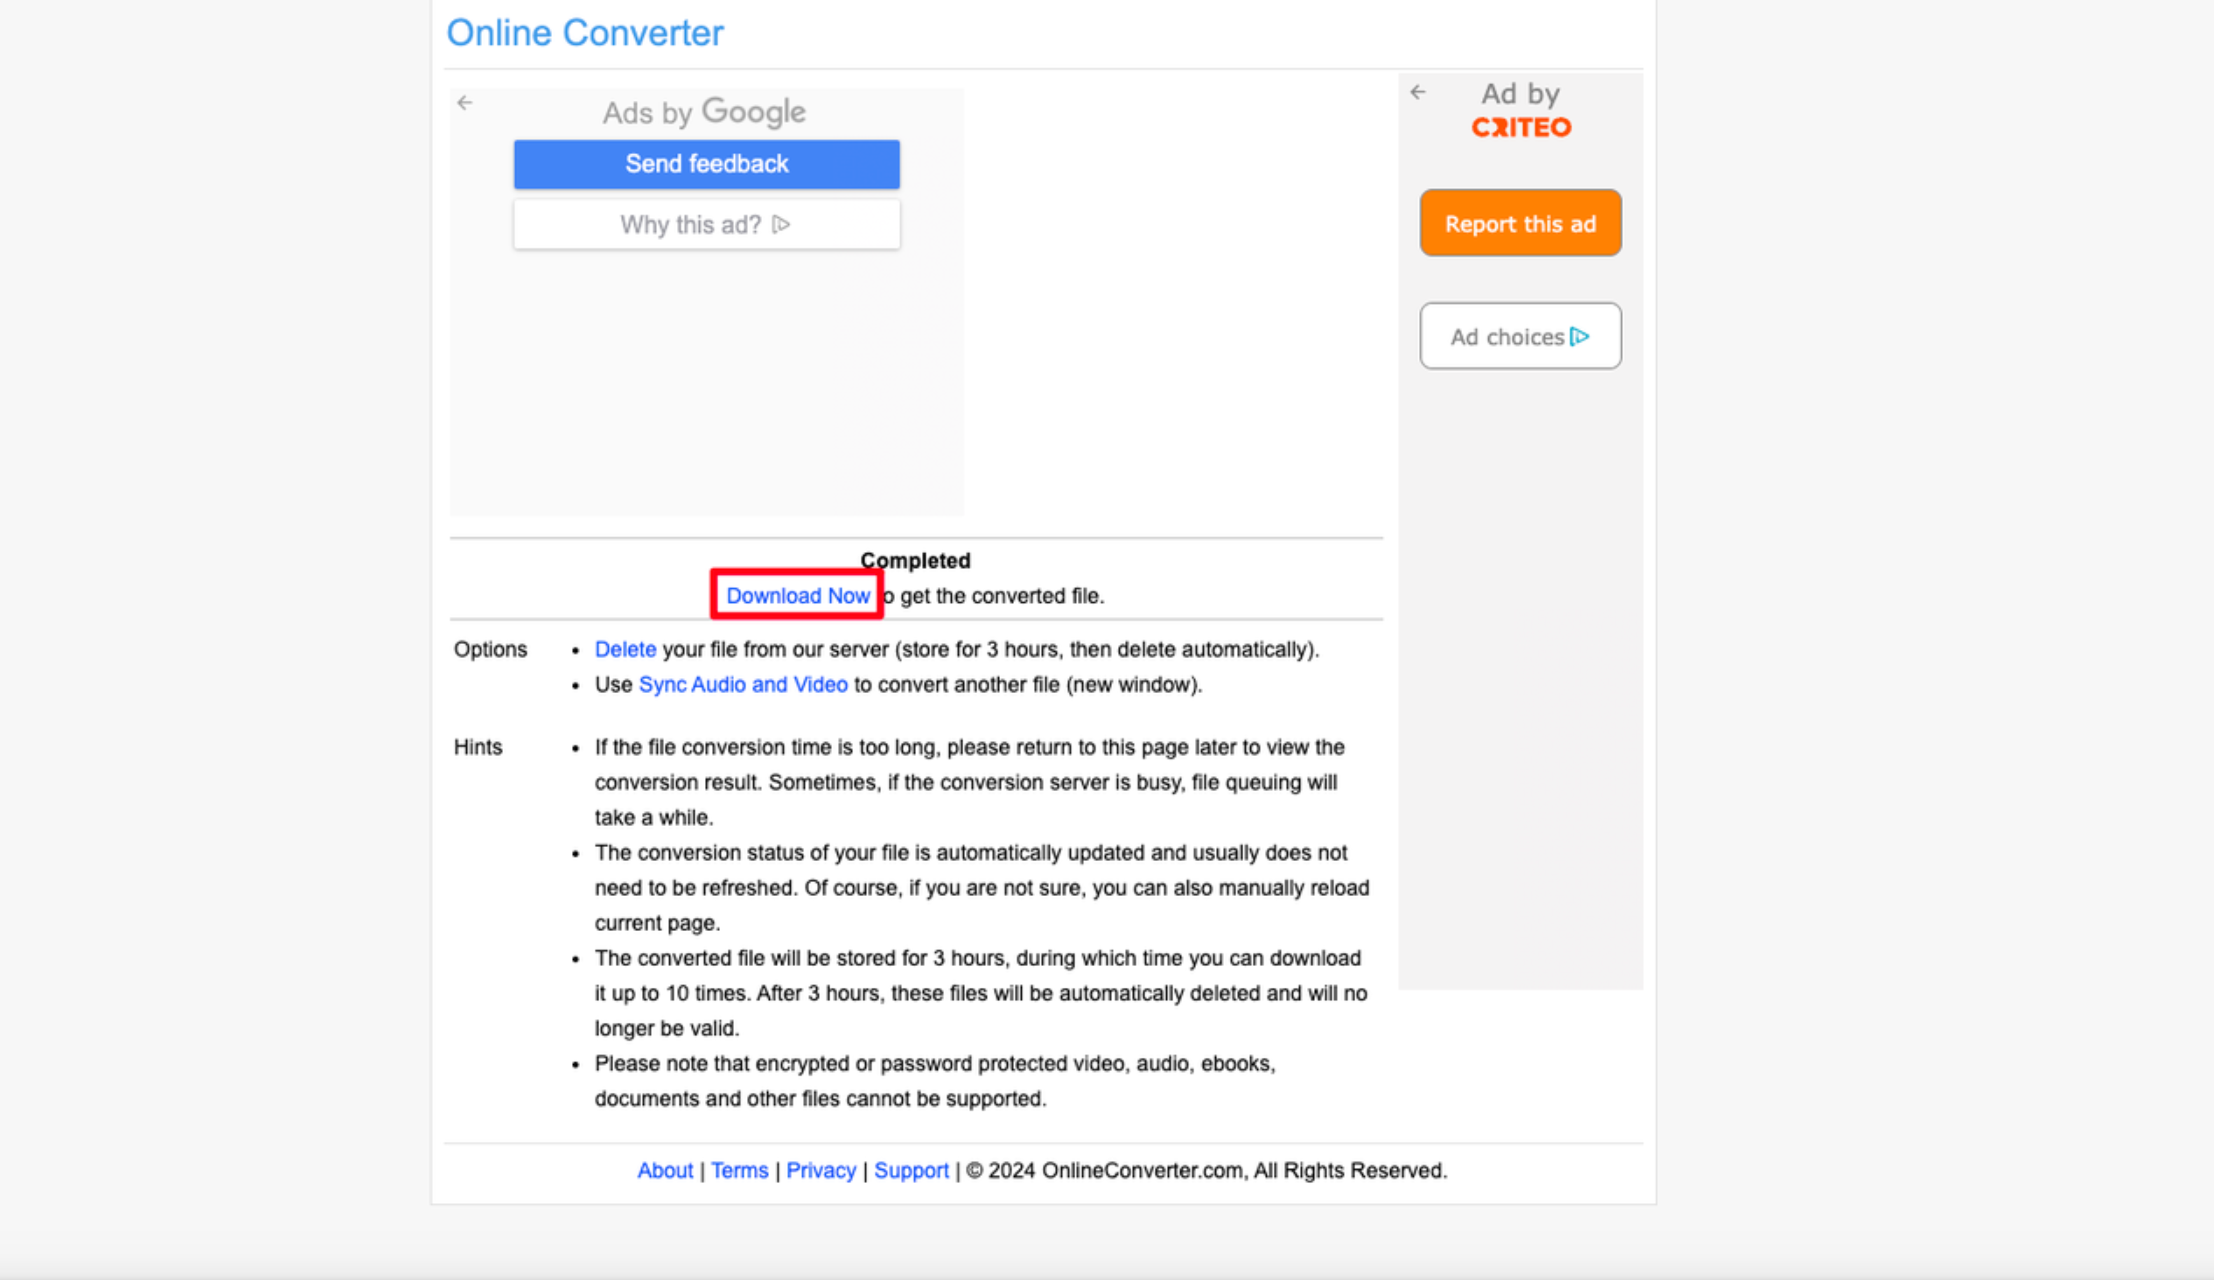Open Sync Audio and Video tool
The image size is (2214, 1280).
742,684
